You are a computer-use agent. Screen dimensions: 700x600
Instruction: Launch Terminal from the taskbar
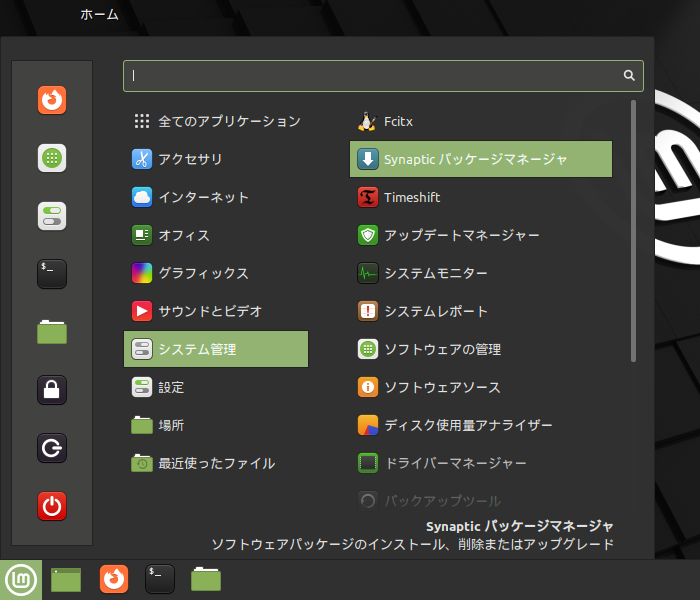160,579
